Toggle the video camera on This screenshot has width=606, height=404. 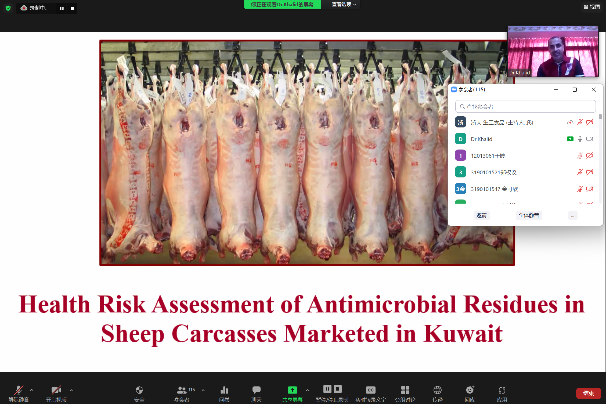(56, 388)
